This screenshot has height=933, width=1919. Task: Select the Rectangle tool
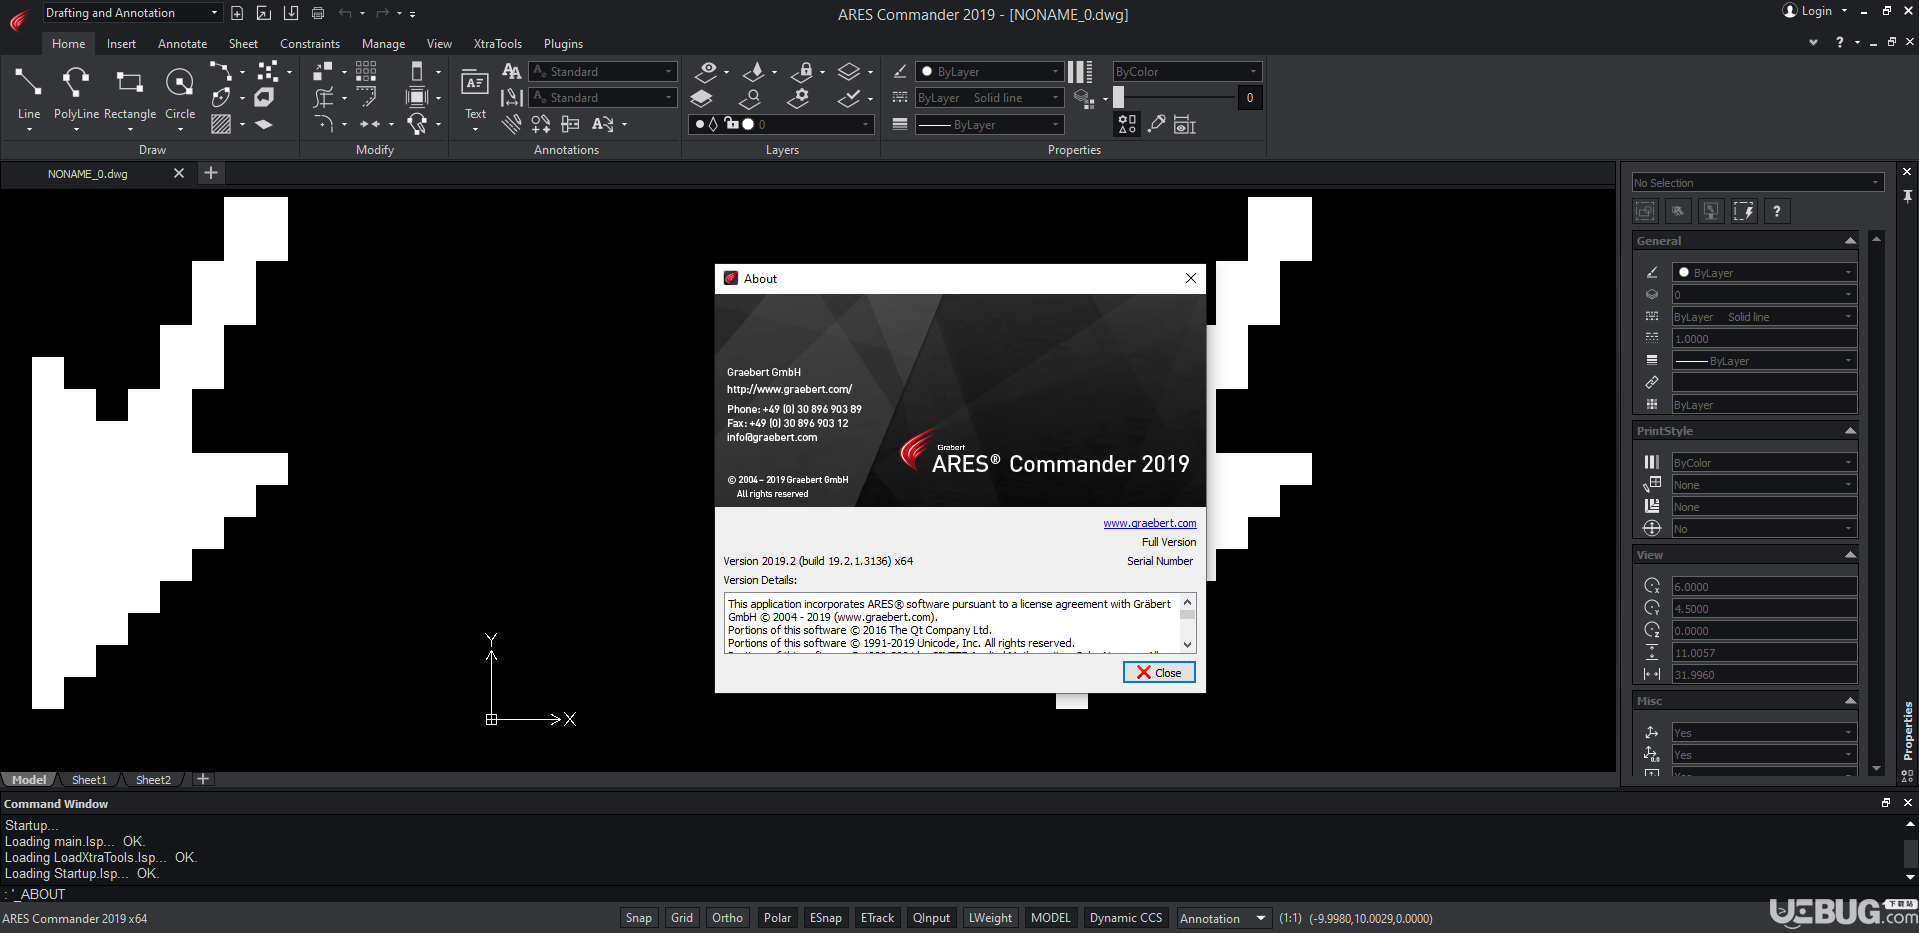point(130,92)
